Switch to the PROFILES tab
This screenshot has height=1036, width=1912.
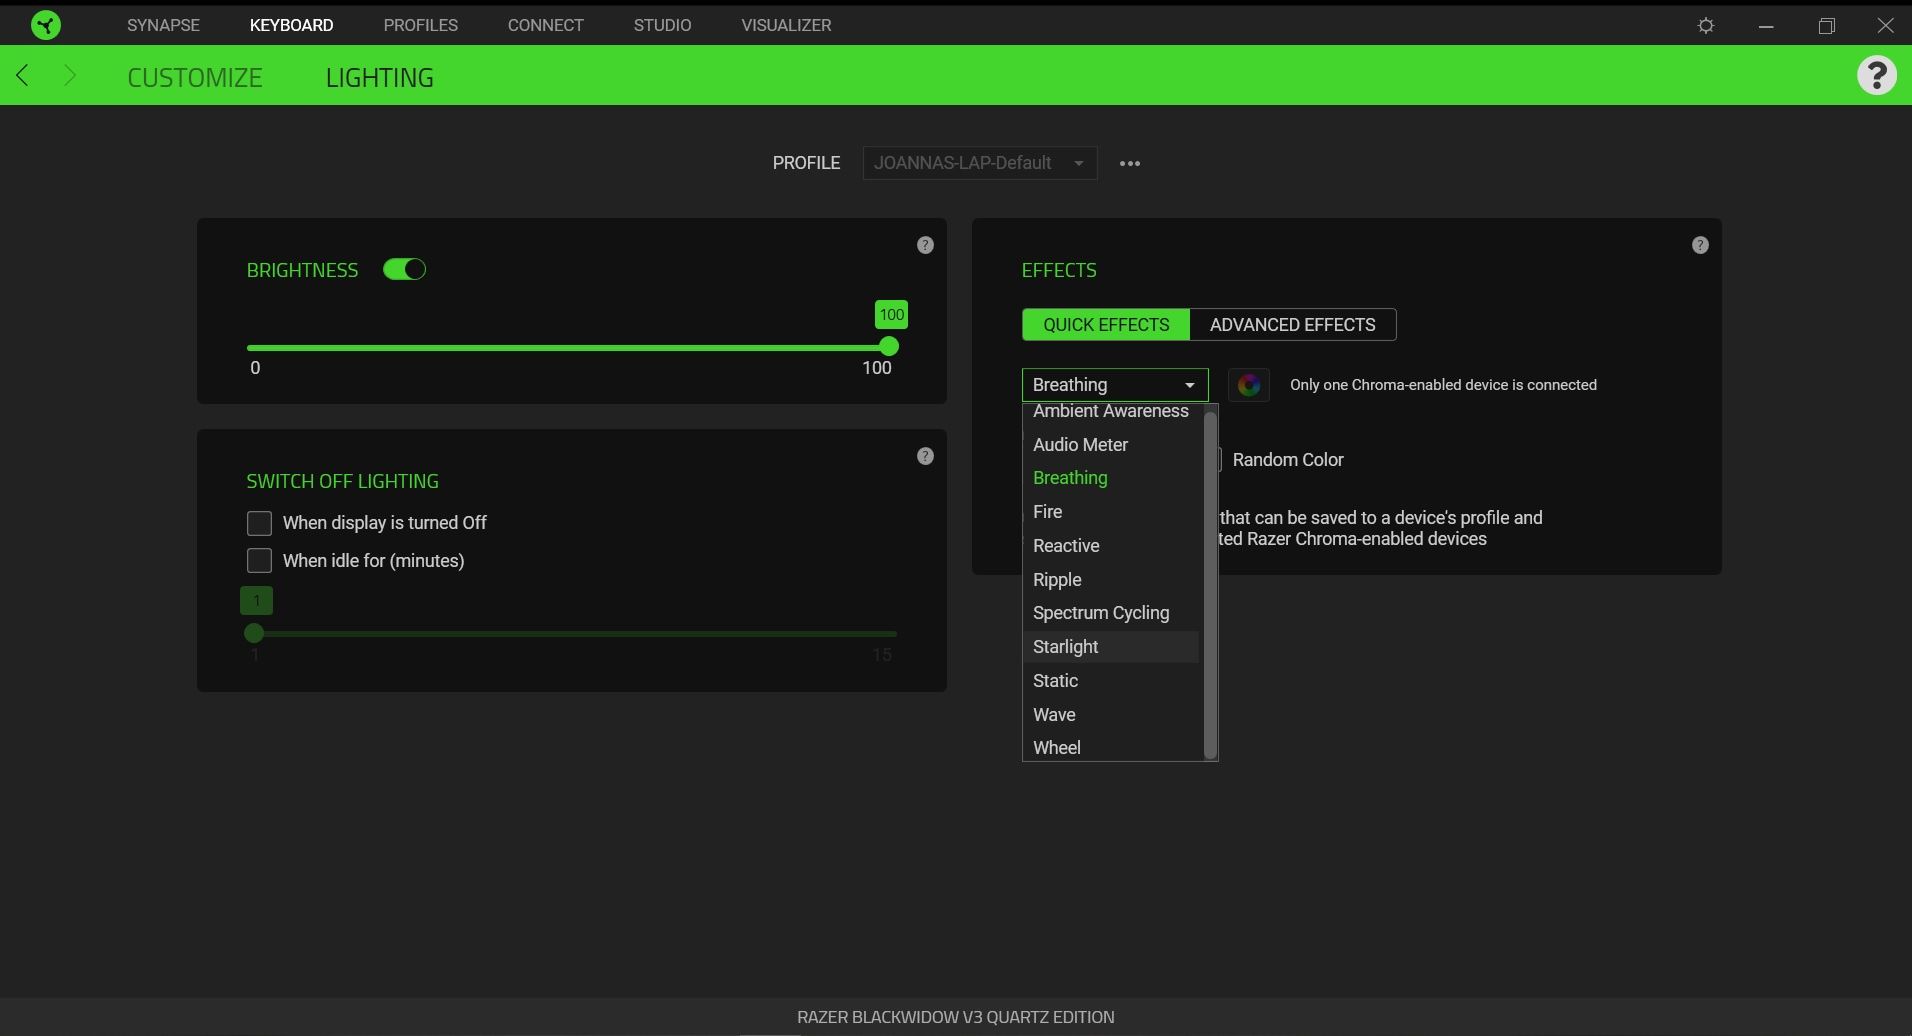421,25
